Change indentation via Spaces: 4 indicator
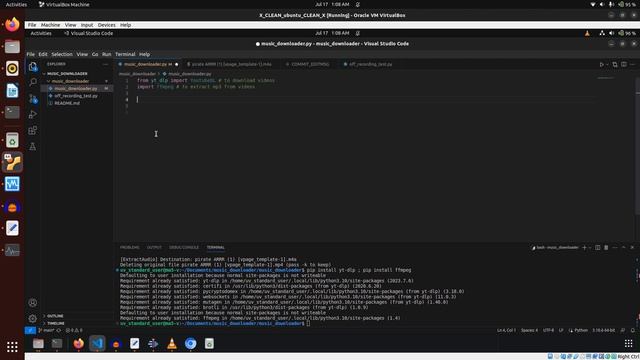The height and width of the screenshot is (360, 640). pos(529,330)
